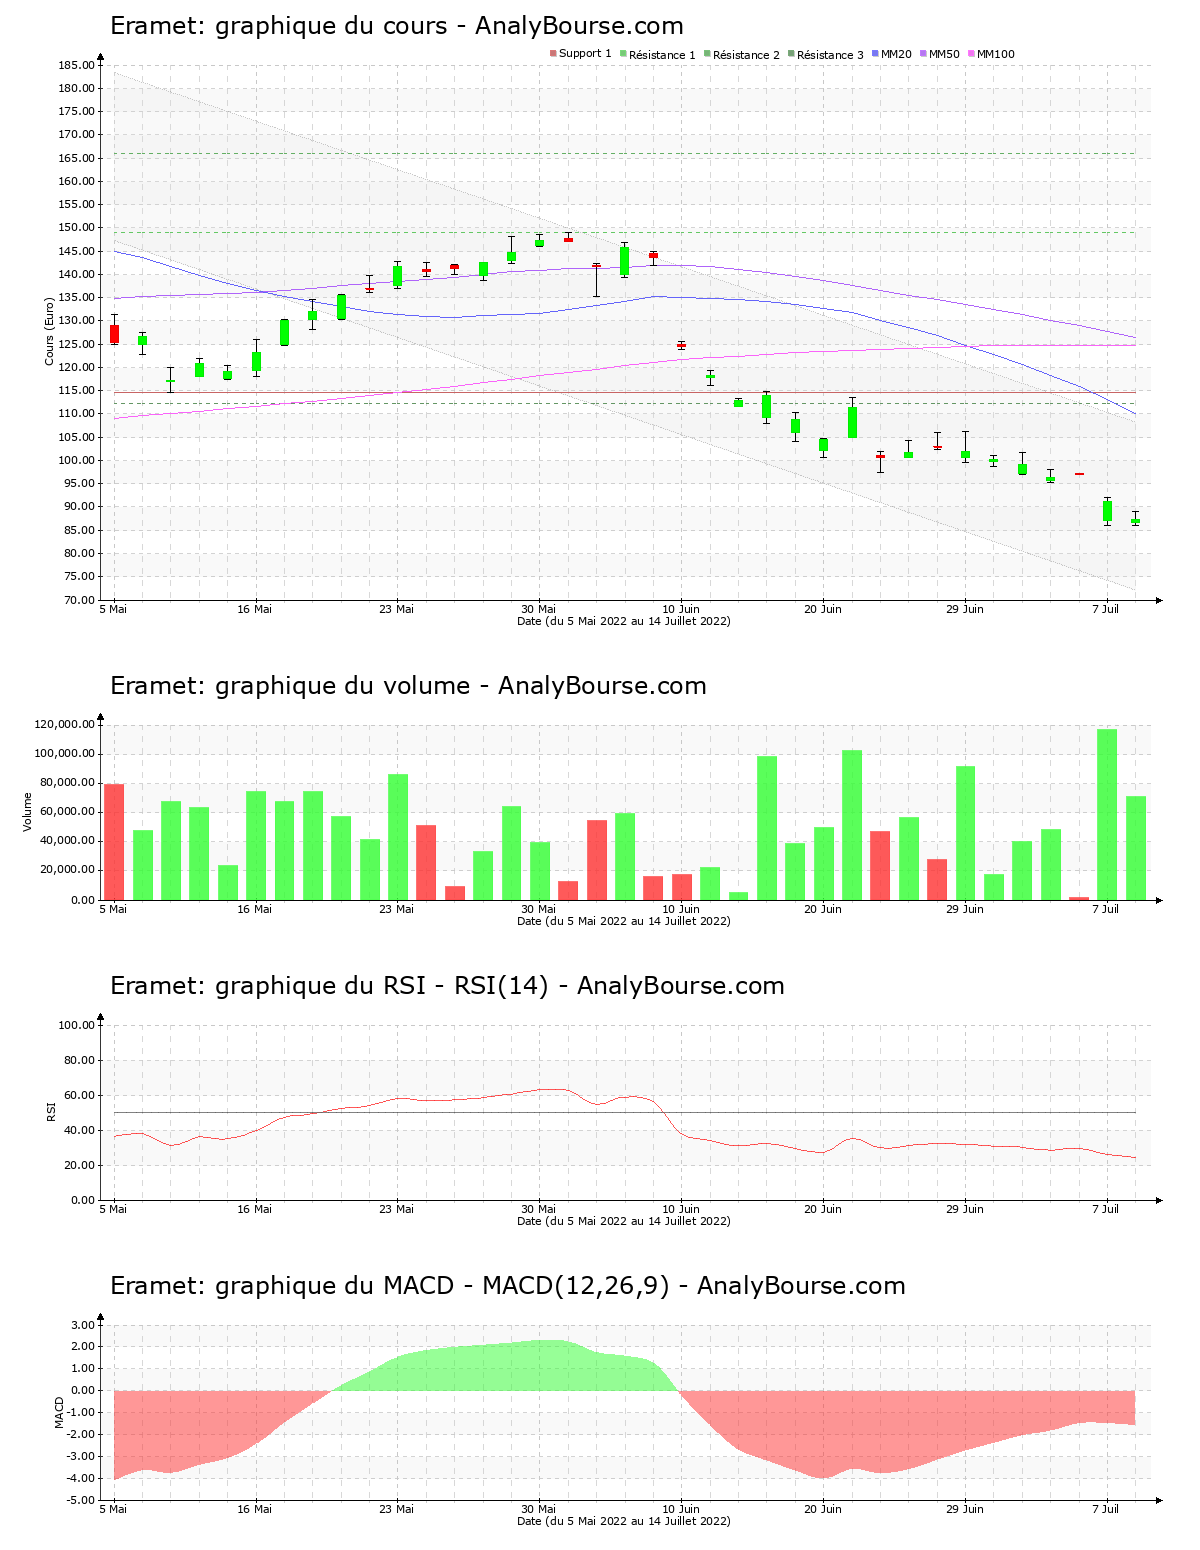Click title 'Eramet: graphique du MACD - MACD(12,26,9)'
The height and width of the screenshot is (1550, 1200).
pyautogui.click(x=389, y=1286)
